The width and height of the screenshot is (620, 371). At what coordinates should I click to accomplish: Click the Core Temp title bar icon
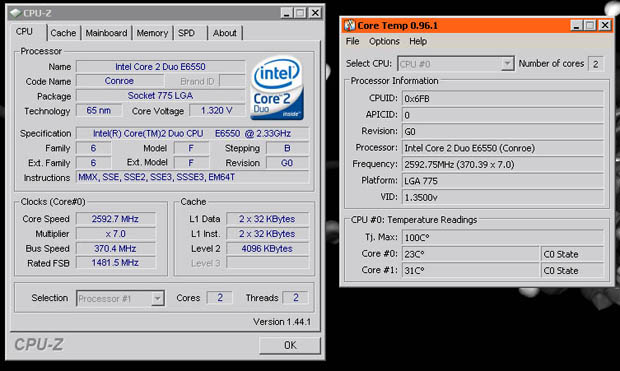point(349,26)
